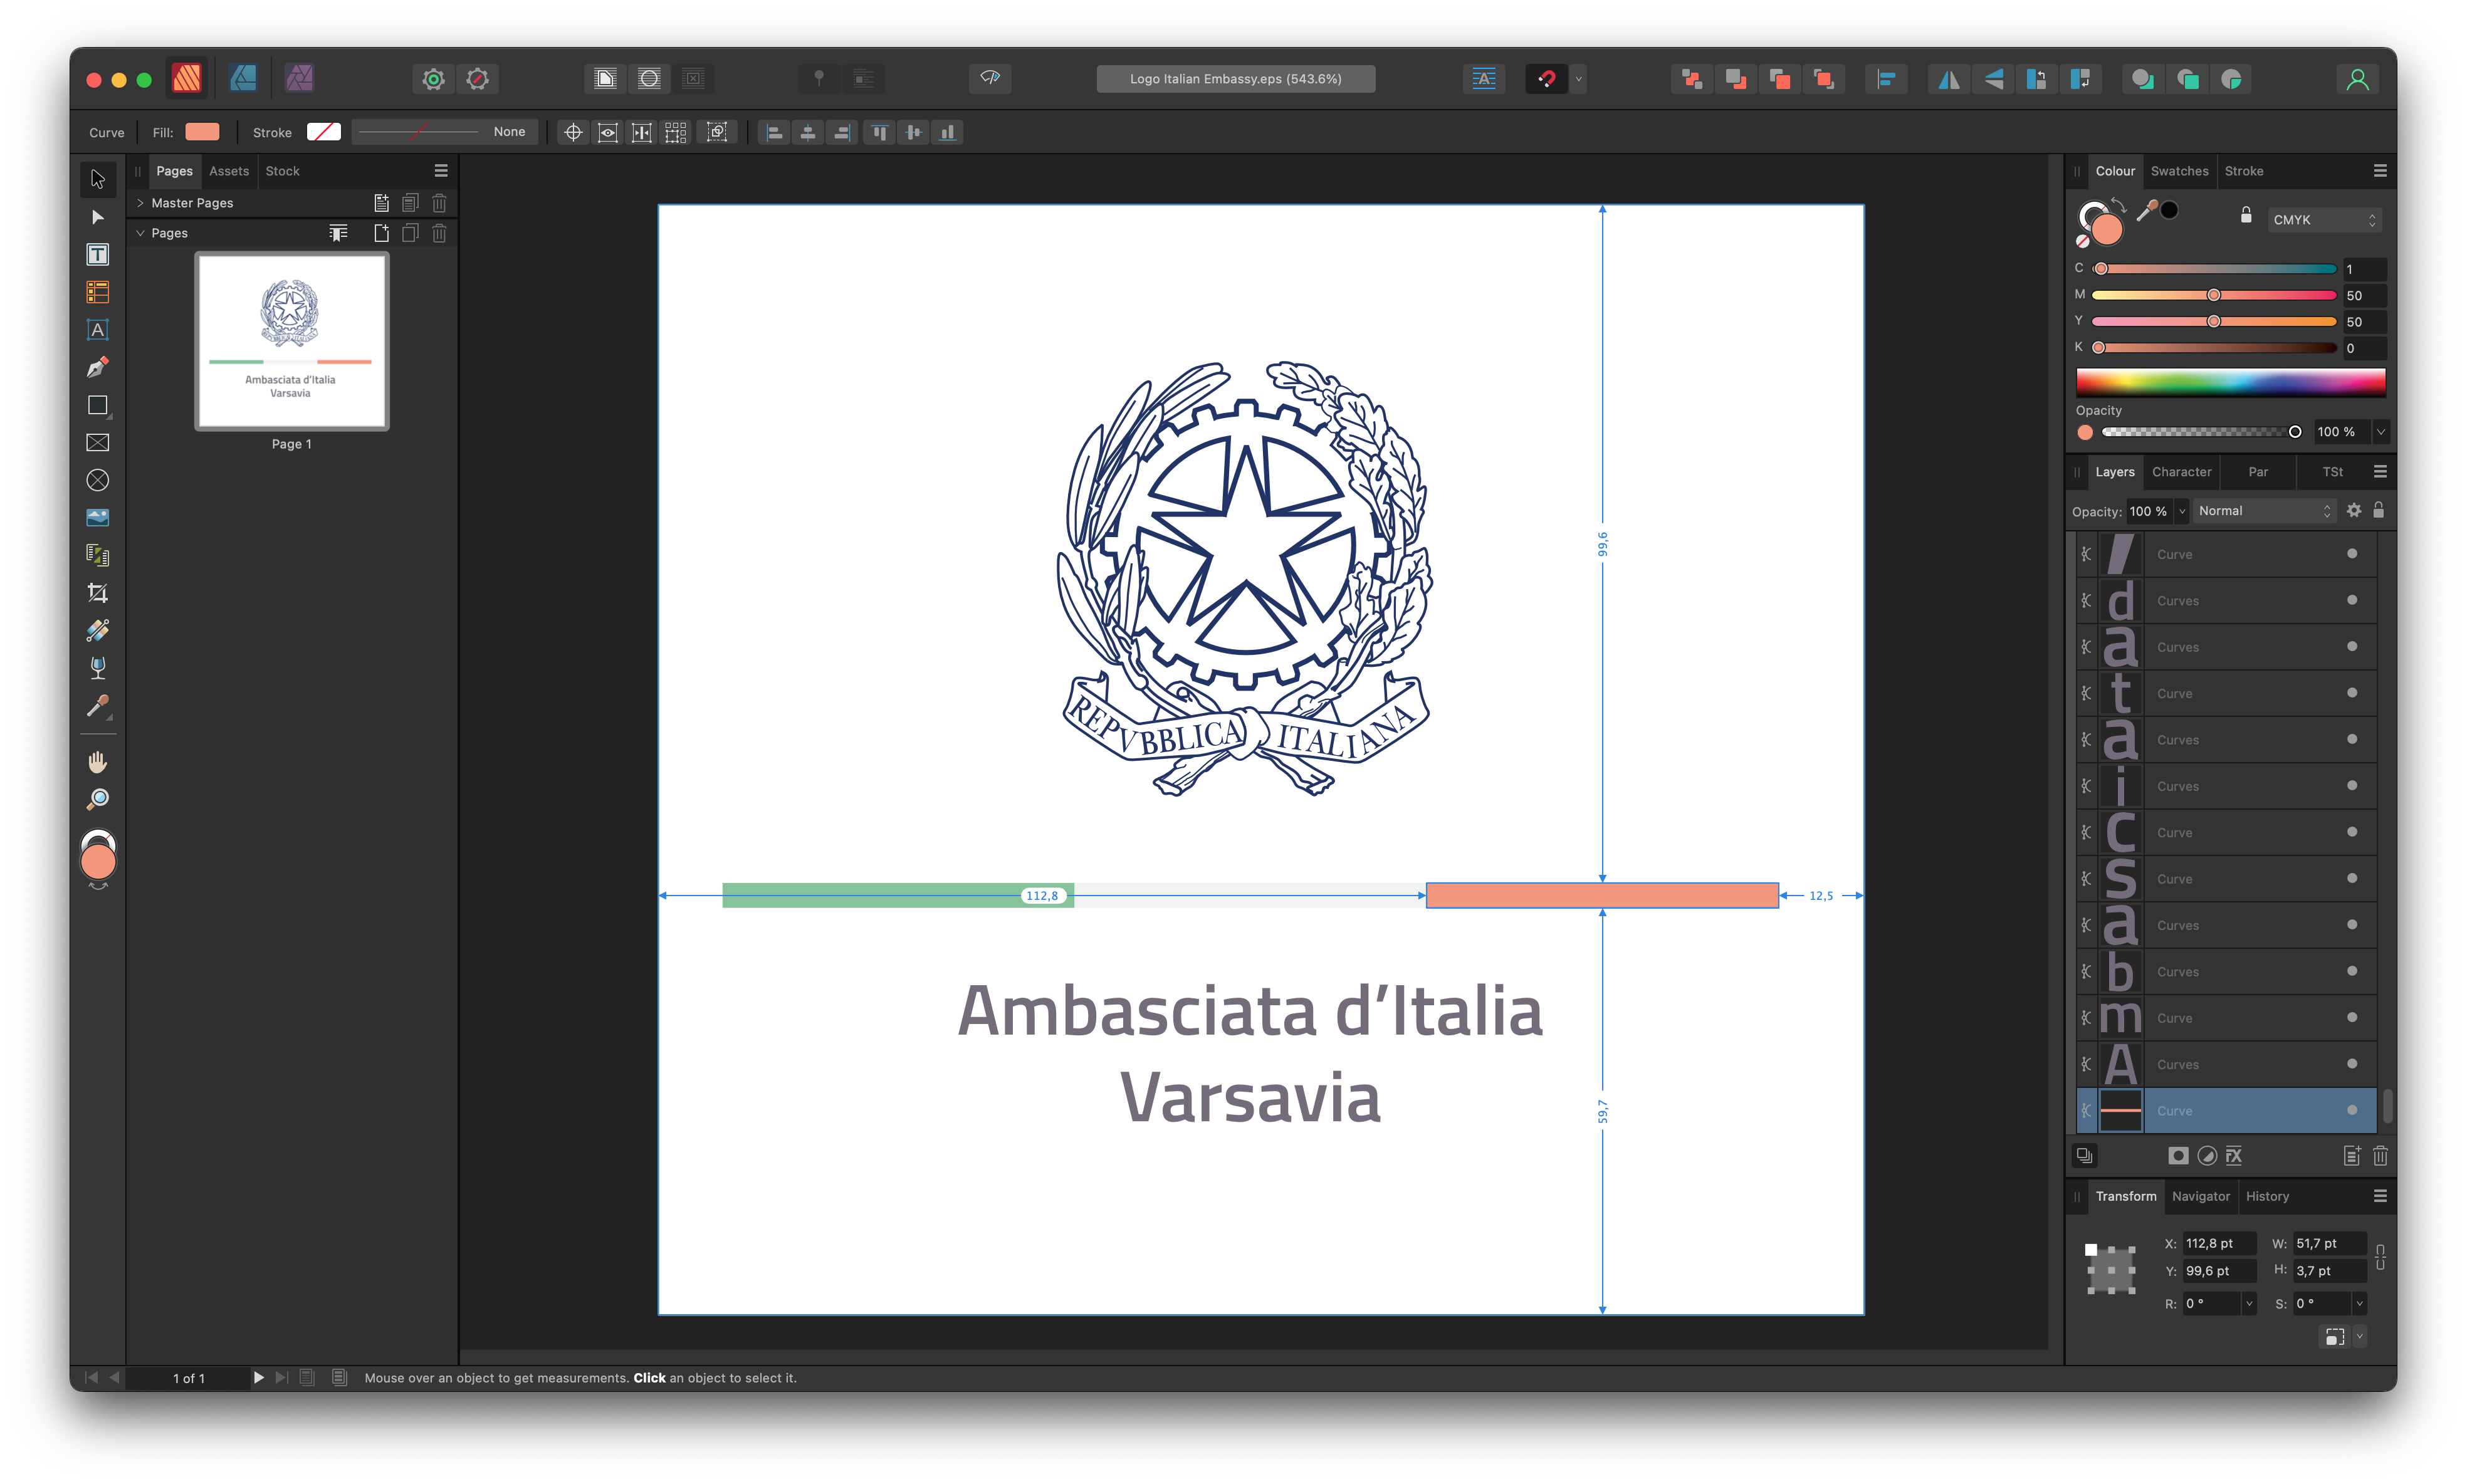Expand the Master Pages section
The width and height of the screenshot is (2467, 1484).
[140, 203]
